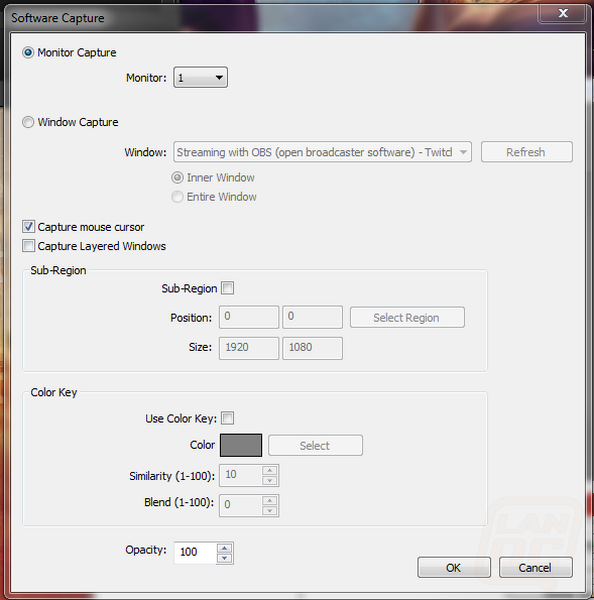Click the Blend value field
The height and width of the screenshot is (600, 594).
tap(241, 505)
